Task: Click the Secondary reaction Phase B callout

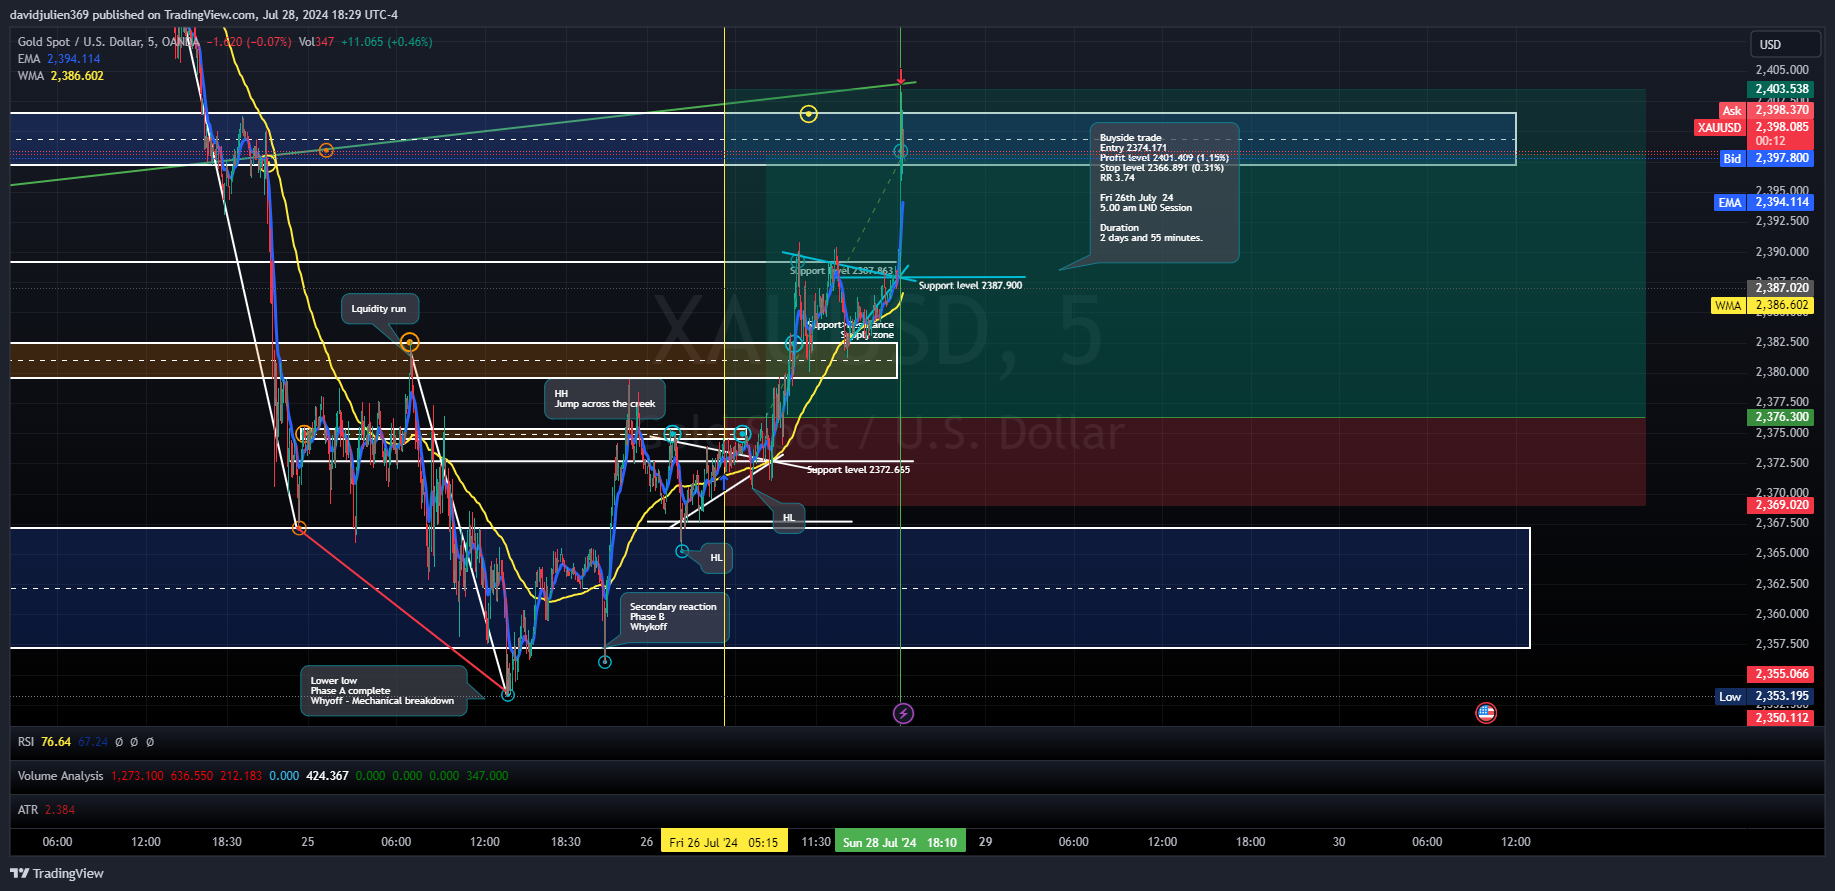Action: (x=674, y=617)
